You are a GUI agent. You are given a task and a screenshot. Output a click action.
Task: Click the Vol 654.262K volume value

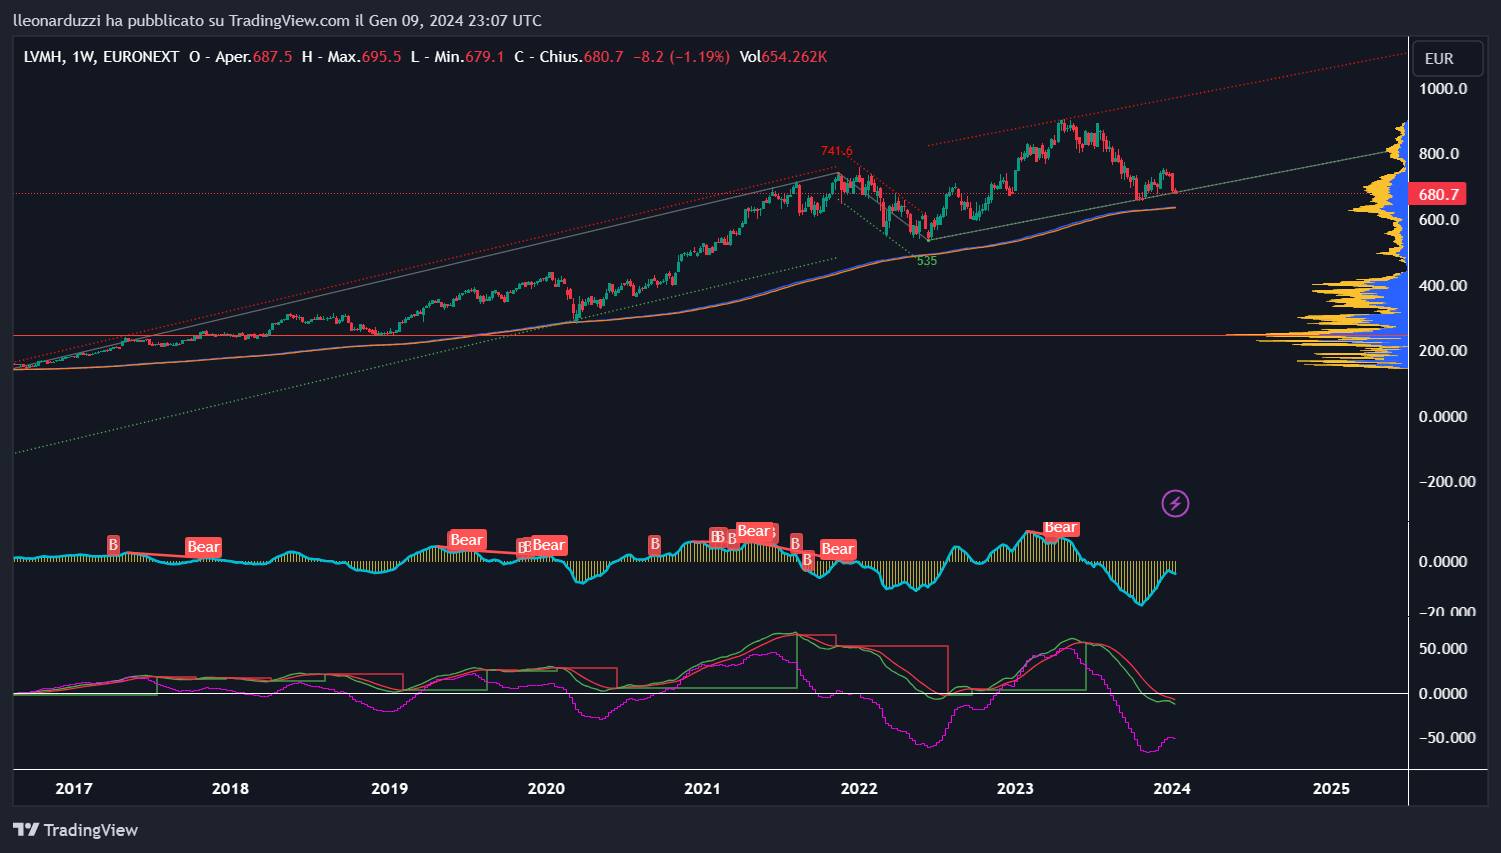(783, 57)
